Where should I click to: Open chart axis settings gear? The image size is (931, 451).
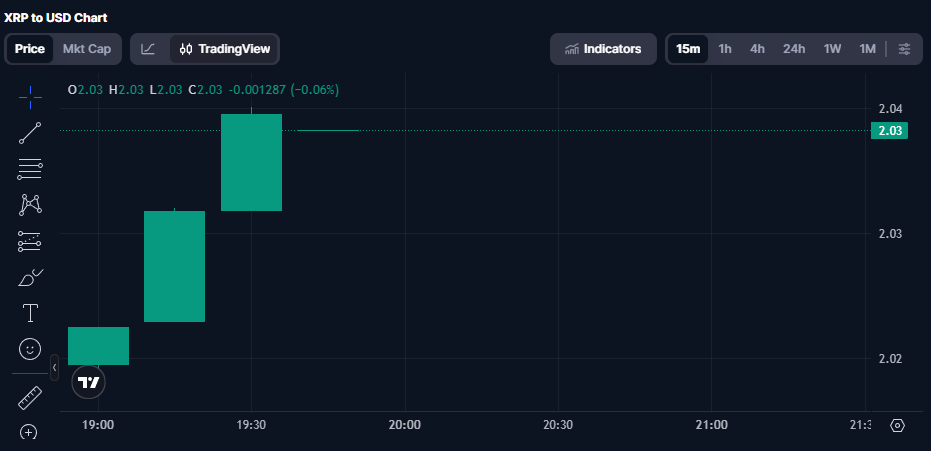[897, 425]
